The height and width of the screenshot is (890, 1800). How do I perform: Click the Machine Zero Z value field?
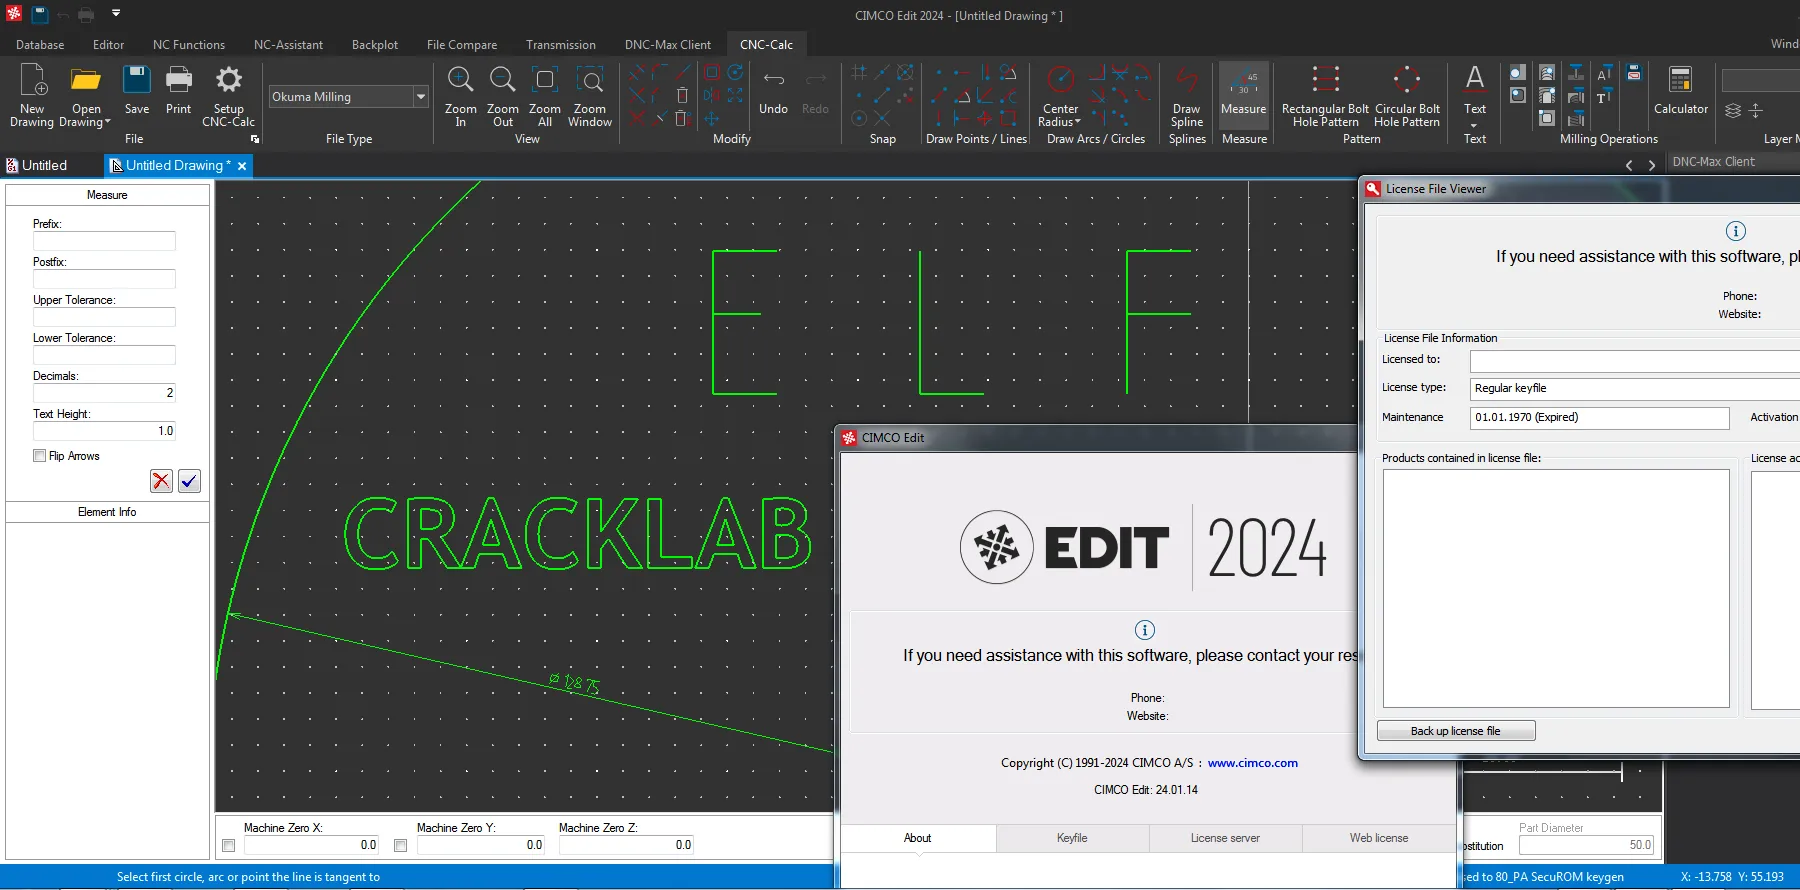pyautogui.click(x=627, y=845)
